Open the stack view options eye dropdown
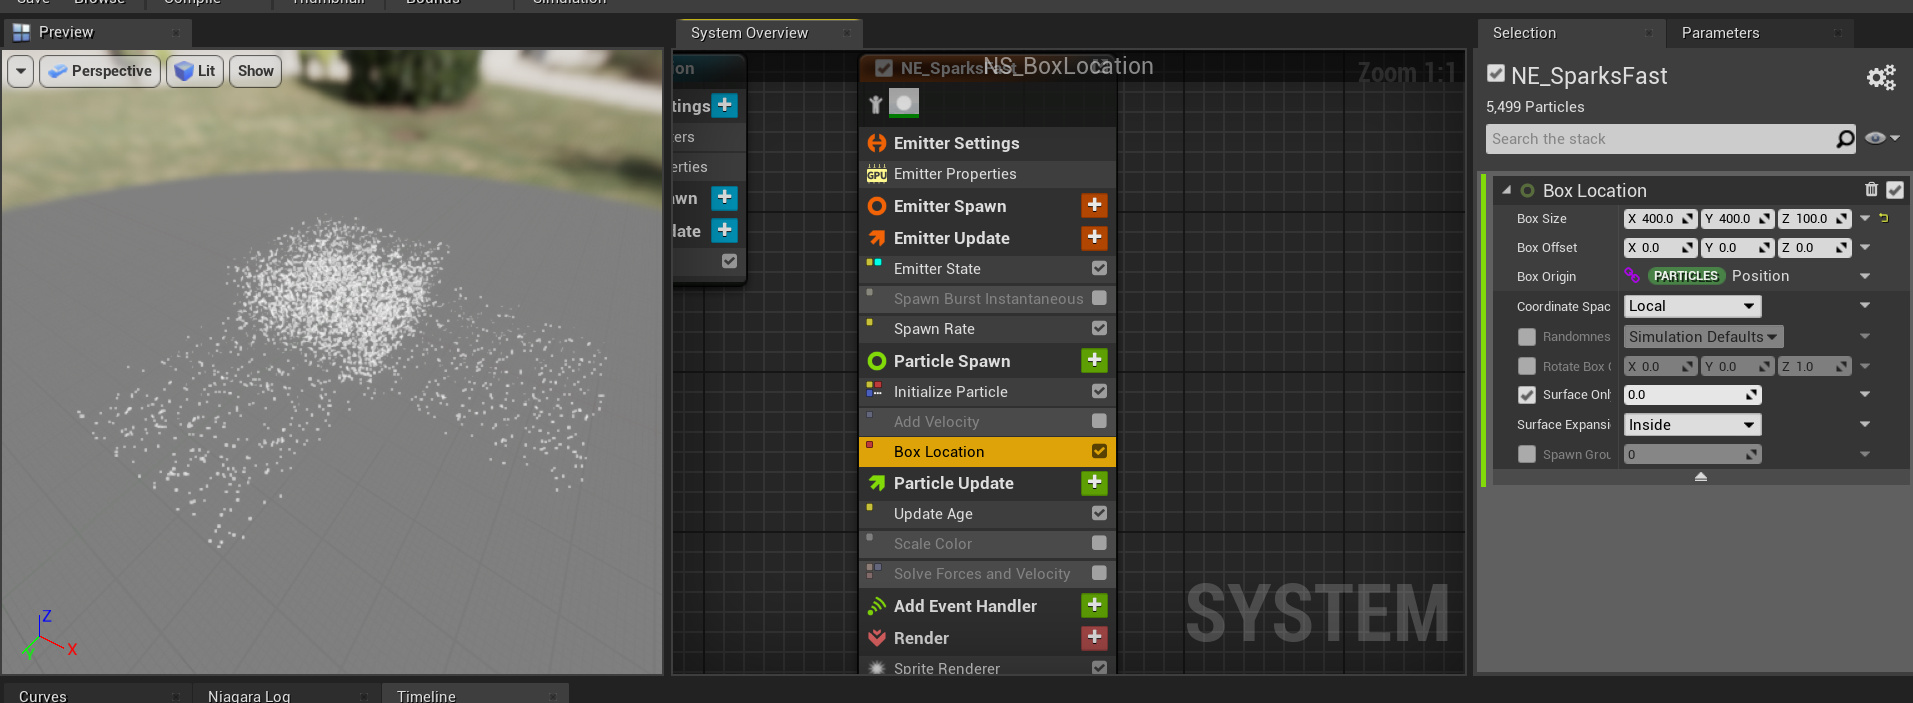1913x703 pixels. [x=1882, y=139]
